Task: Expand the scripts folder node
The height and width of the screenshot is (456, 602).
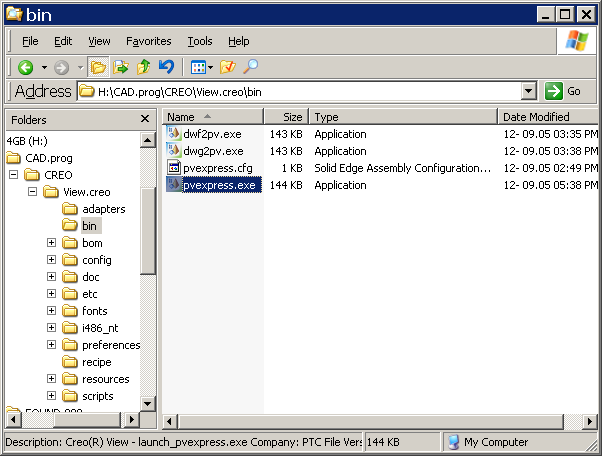Action: tap(51, 395)
